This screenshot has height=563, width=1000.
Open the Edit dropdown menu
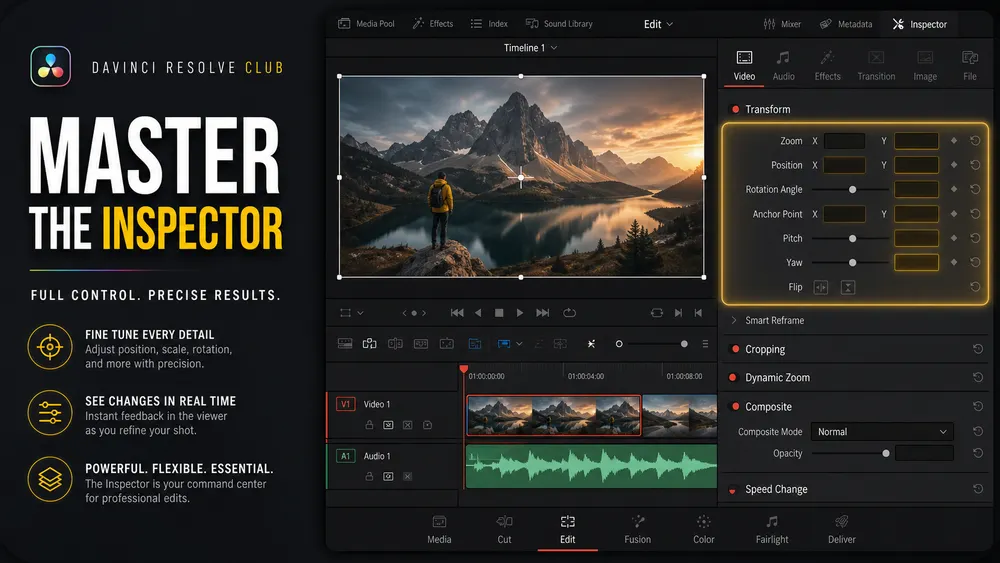tap(658, 24)
